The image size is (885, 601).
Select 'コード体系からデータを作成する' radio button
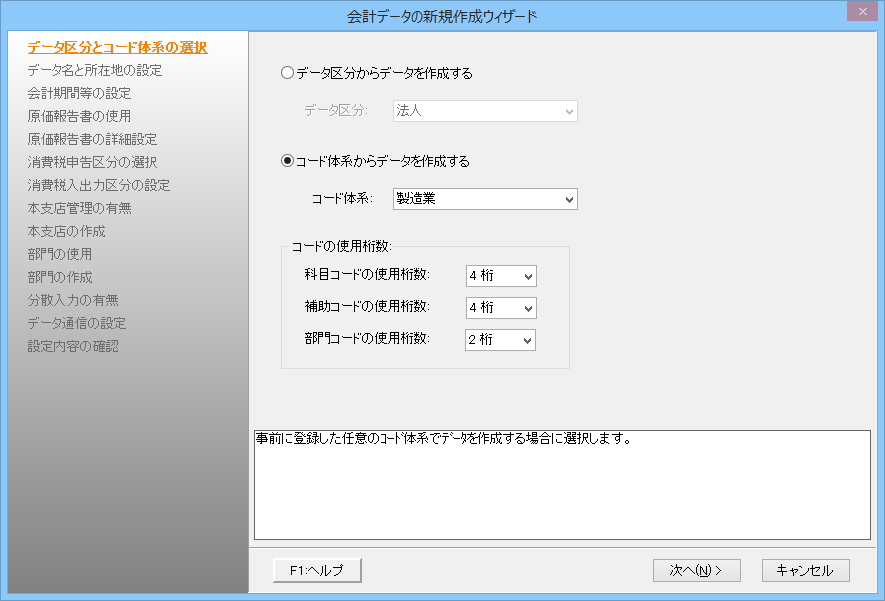point(288,161)
